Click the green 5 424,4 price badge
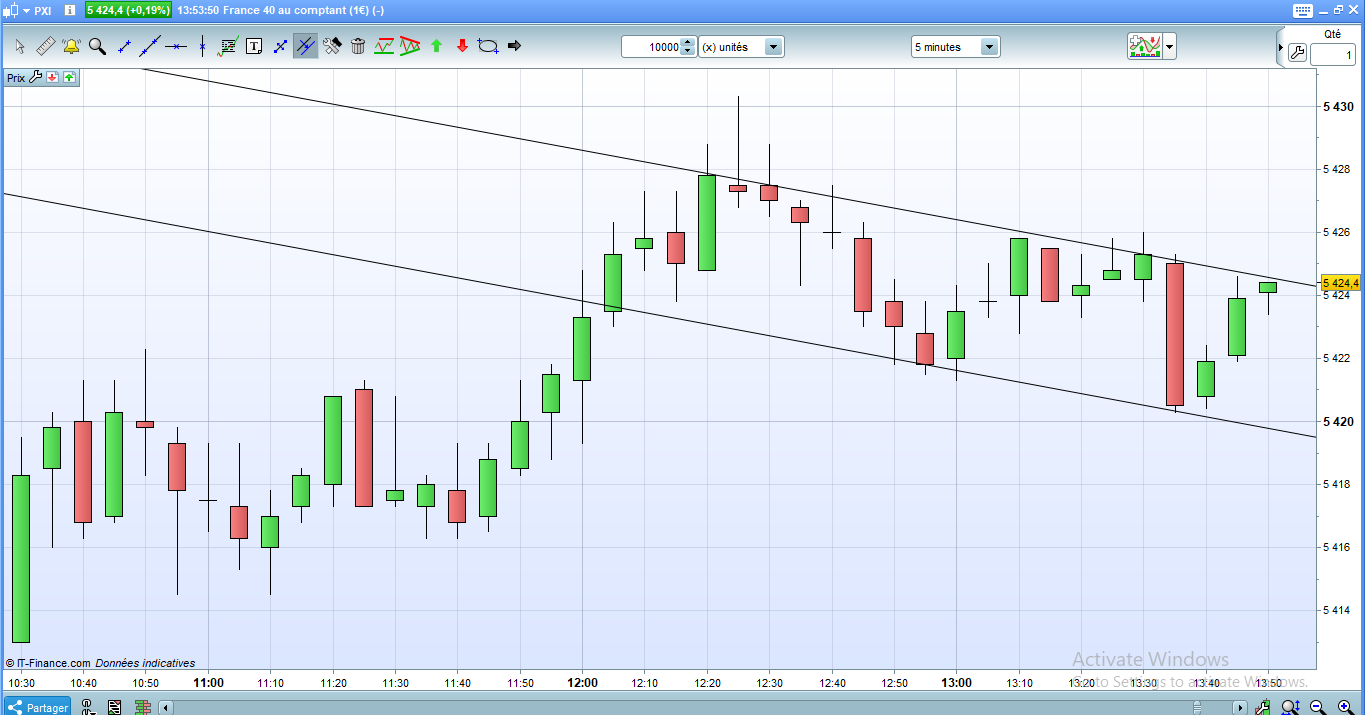Viewport: 1365px width, 715px height. pyautogui.click(x=126, y=10)
